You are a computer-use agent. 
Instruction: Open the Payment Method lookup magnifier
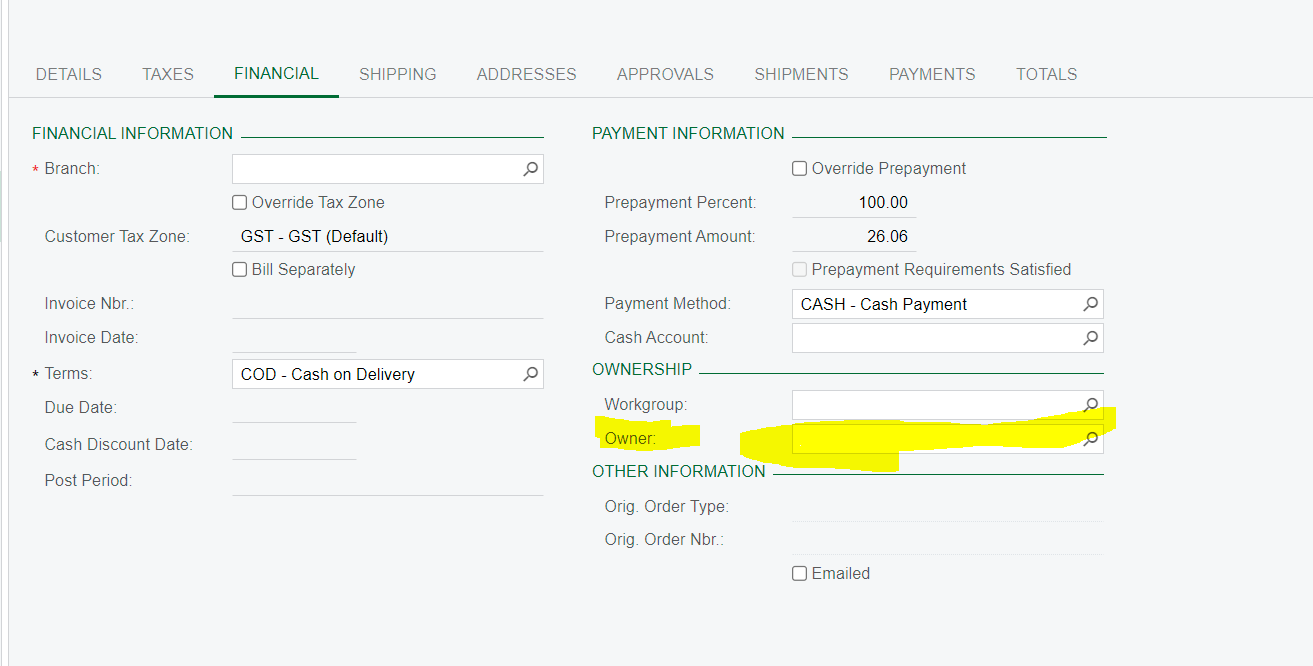(x=1090, y=304)
